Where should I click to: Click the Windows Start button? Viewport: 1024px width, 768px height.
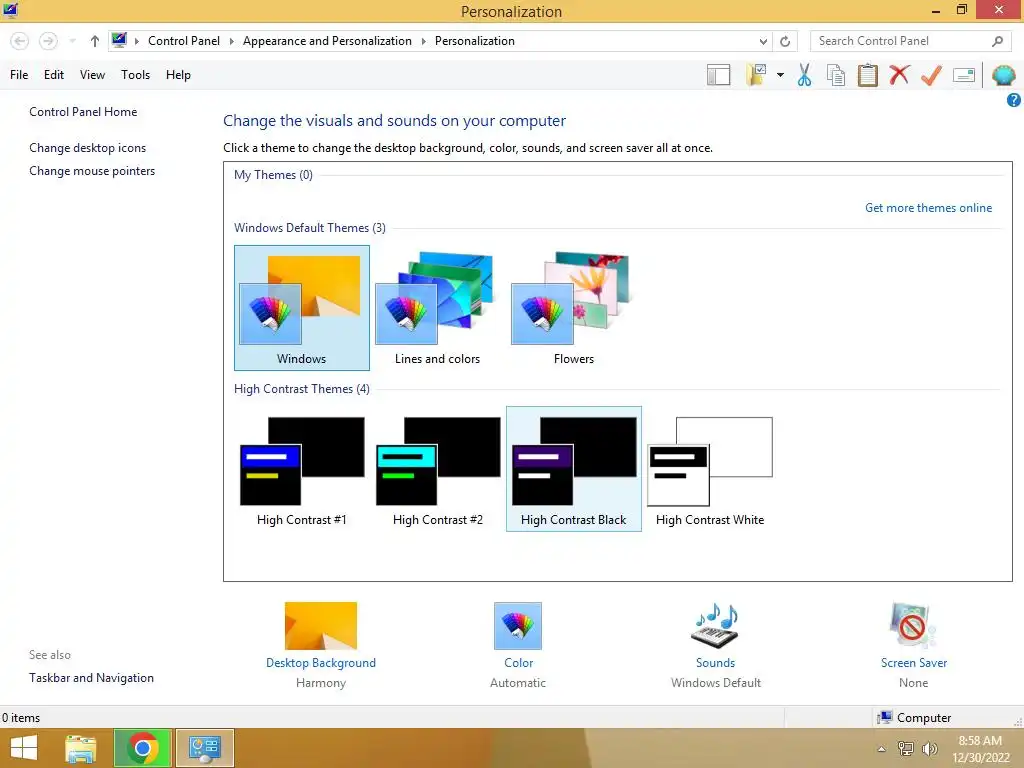click(24, 748)
